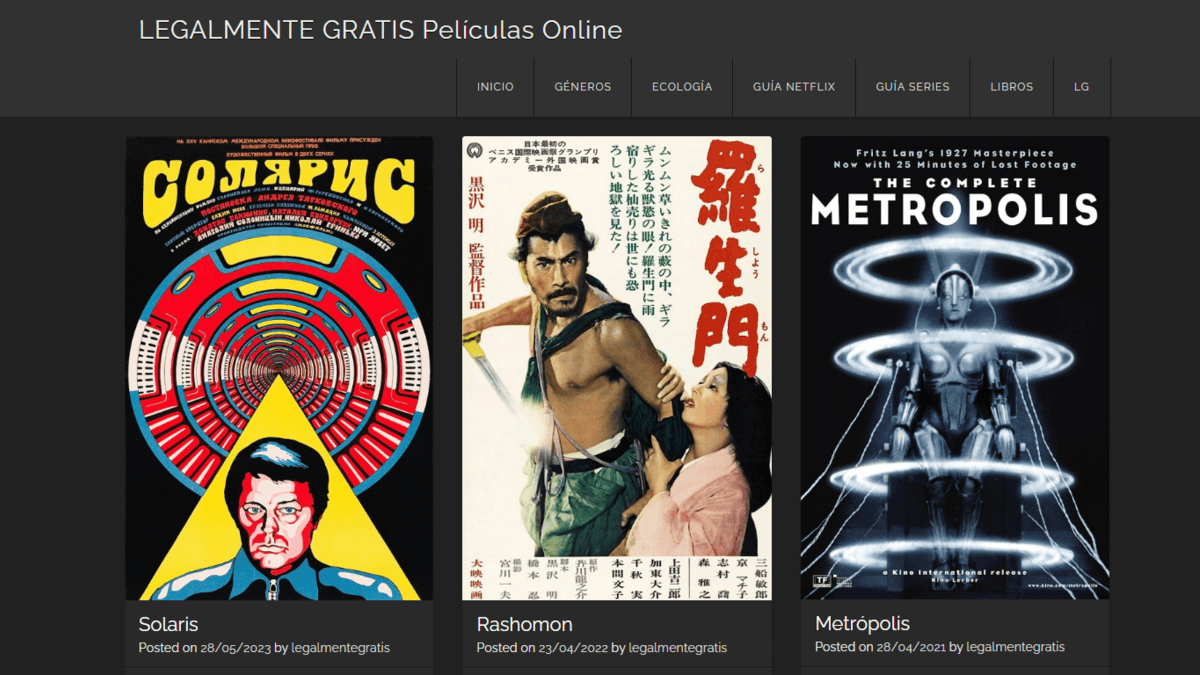Click the Metrópolis post title
Viewport: 1200px width, 675px height.
coord(862,624)
